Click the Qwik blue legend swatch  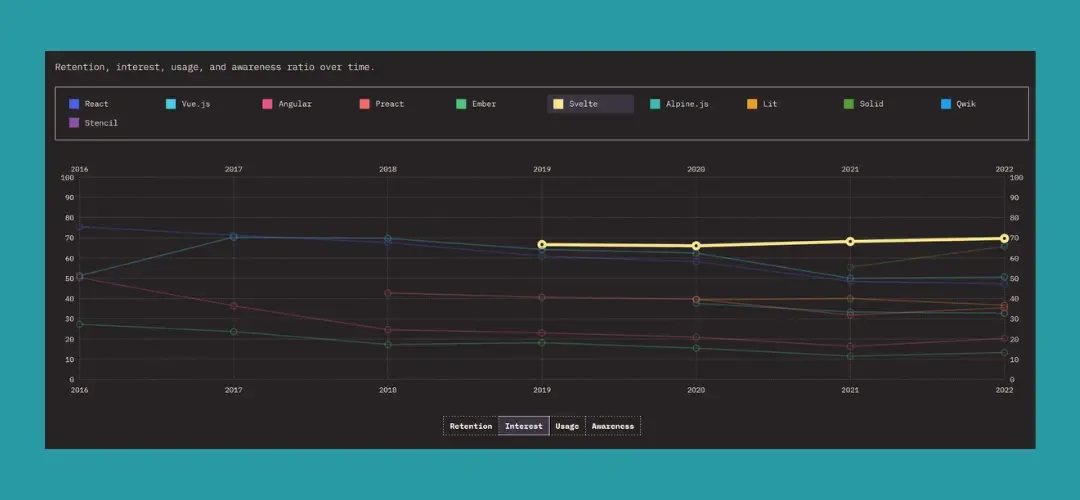click(946, 104)
